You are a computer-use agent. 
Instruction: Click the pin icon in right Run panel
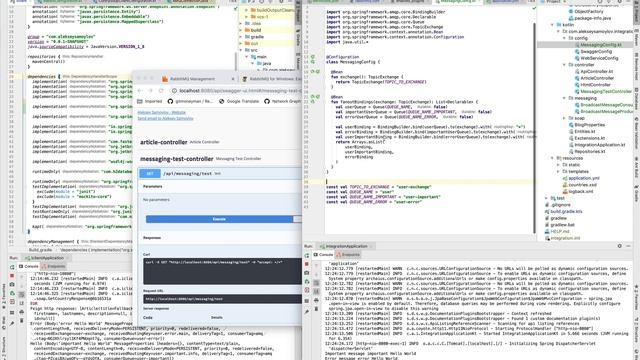pyautogui.click(x=307, y=312)
